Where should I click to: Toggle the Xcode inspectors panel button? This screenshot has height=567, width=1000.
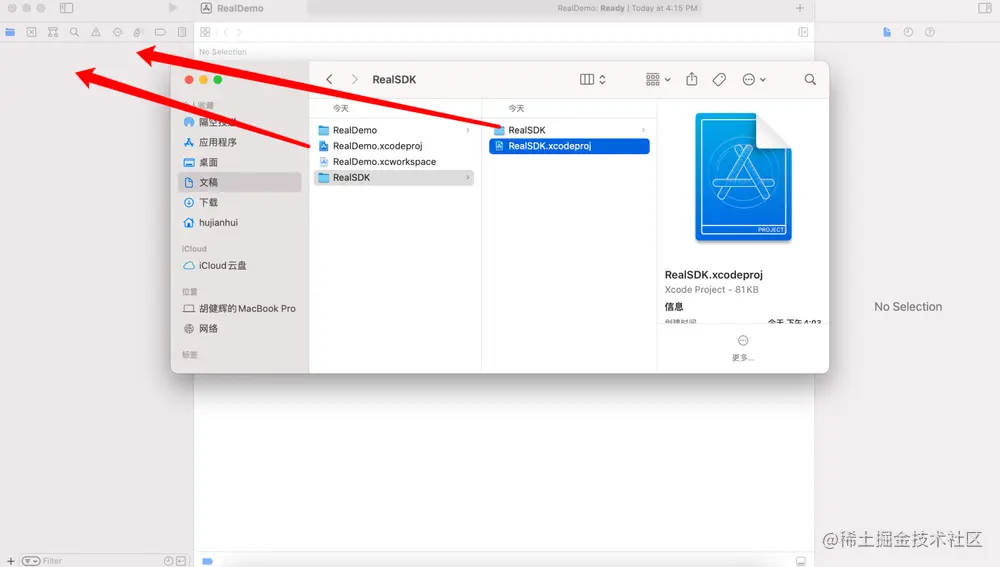(x=985, y=8)
